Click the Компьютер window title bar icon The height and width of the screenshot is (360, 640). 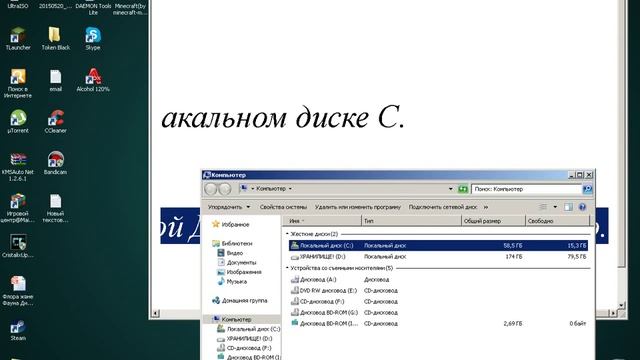pyautogui.click(x=207, y=175)
